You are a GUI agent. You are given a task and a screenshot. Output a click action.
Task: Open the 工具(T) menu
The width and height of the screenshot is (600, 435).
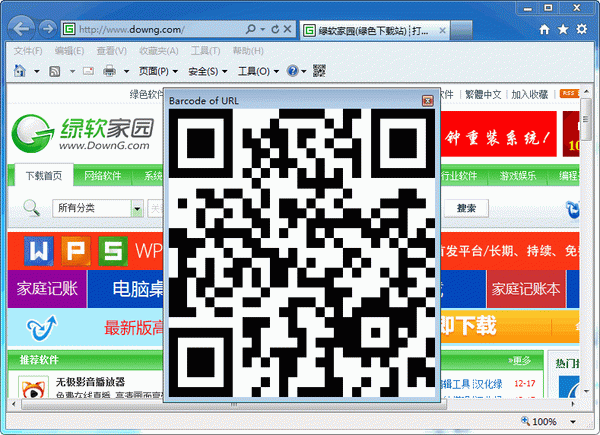pyautogui.click(x=205, y=51)
